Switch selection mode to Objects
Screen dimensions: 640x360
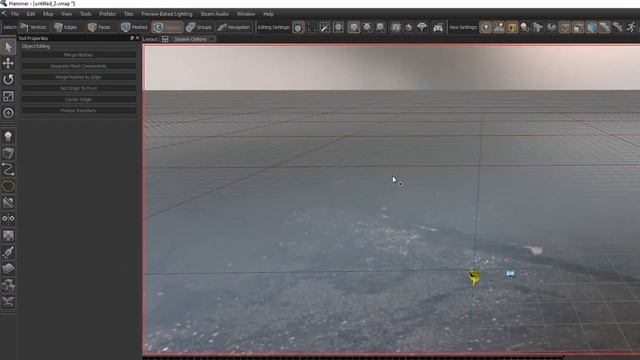pos(167,27)
